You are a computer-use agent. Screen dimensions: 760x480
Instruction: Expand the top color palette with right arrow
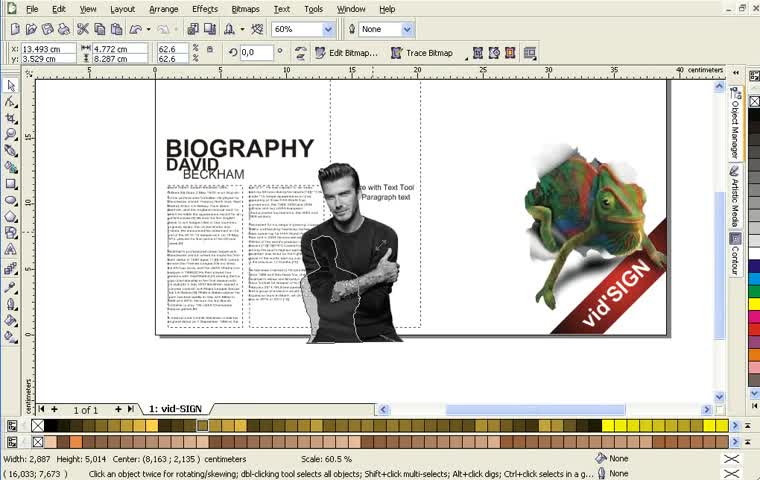tap(735, 426)
